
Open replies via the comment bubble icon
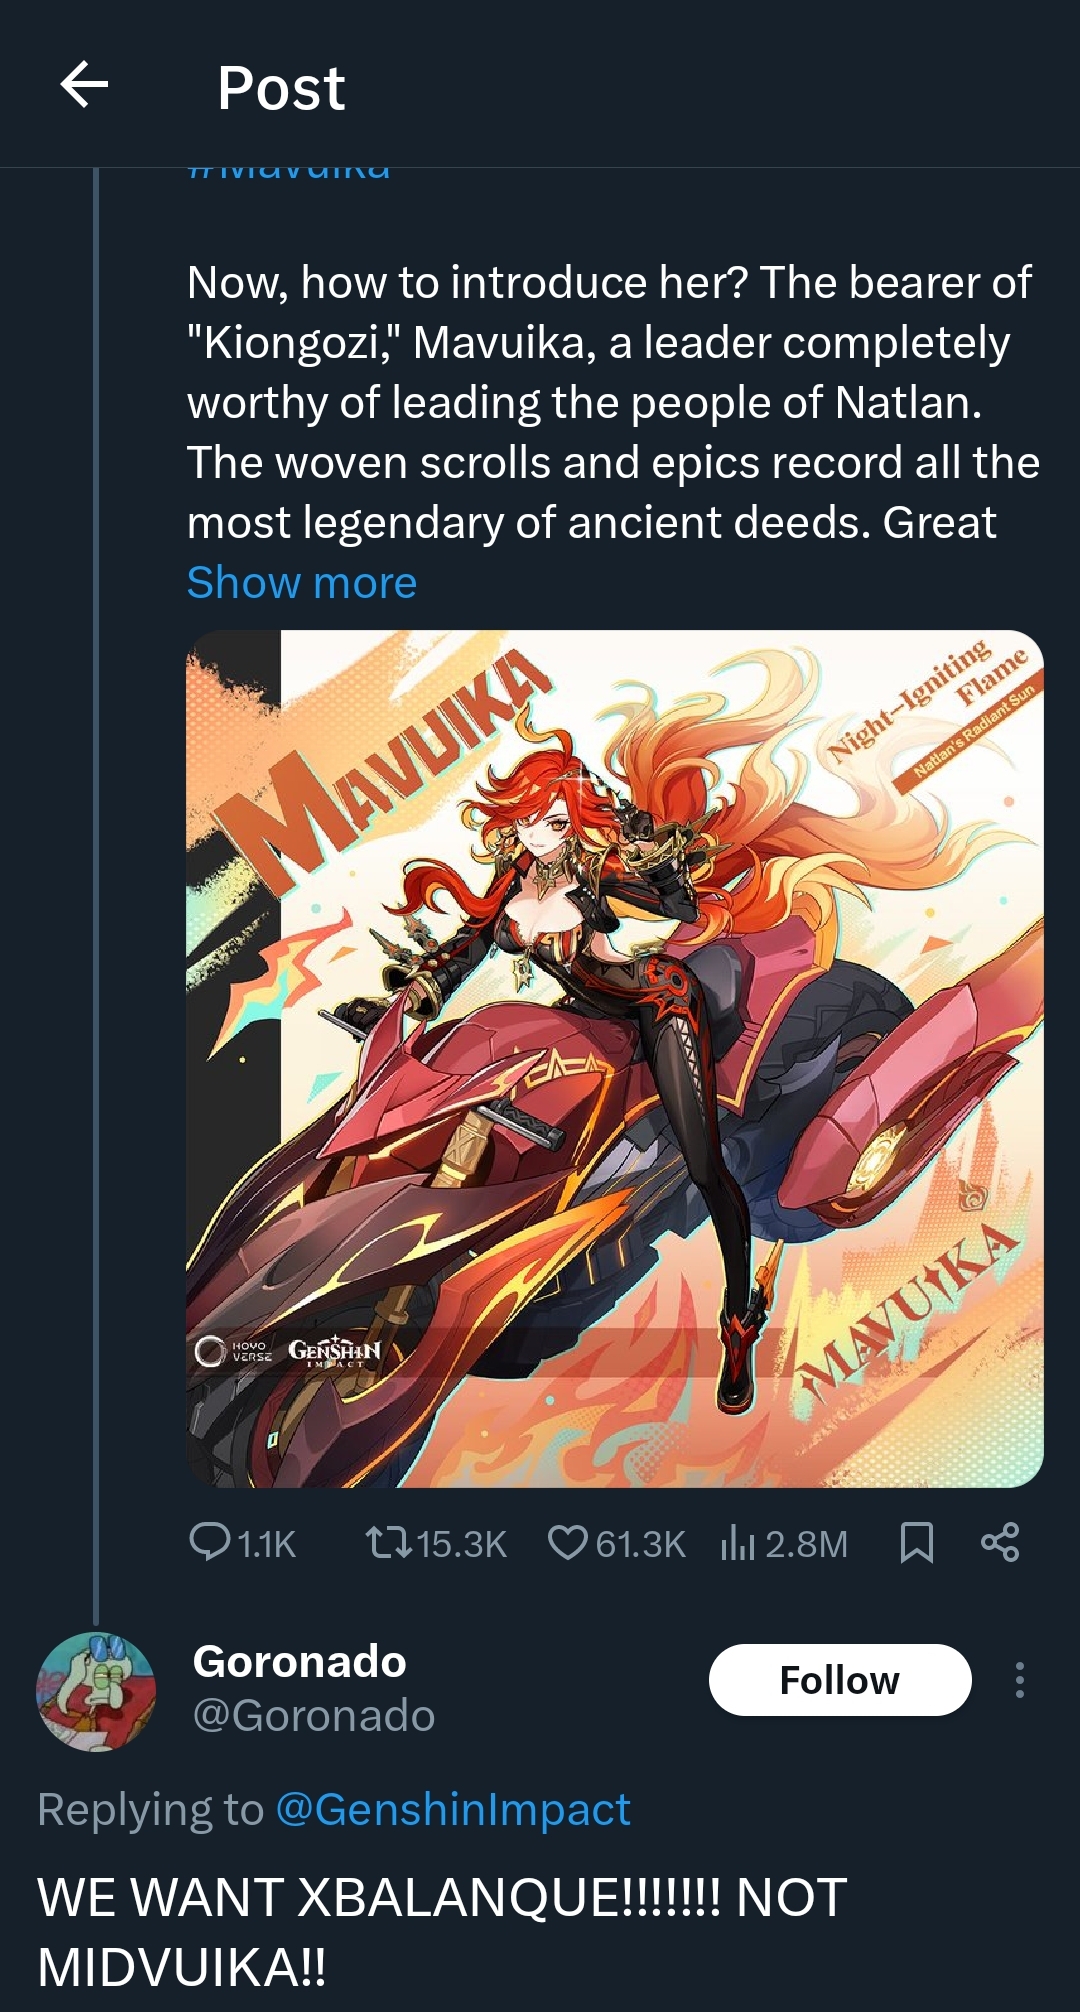tap(211, 1542)
